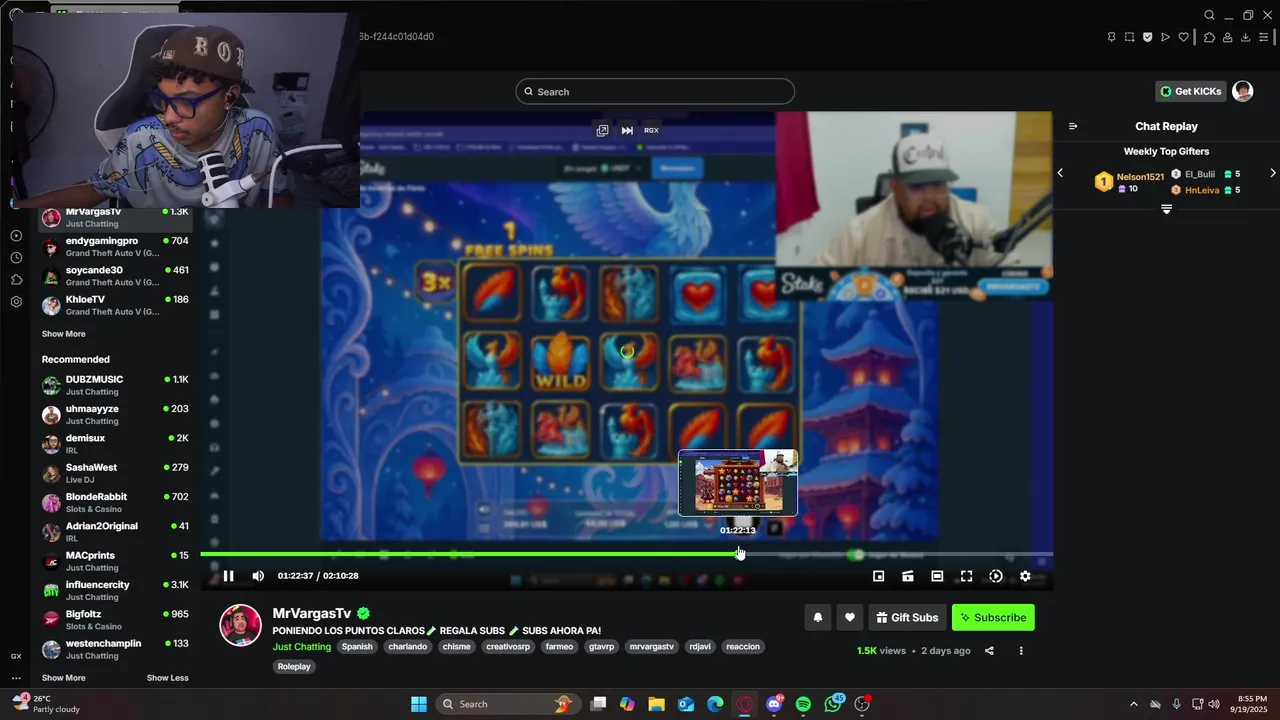Open demisux recommended channel
The width and height of the screenshot is (1280, 720).
(114, 444)
